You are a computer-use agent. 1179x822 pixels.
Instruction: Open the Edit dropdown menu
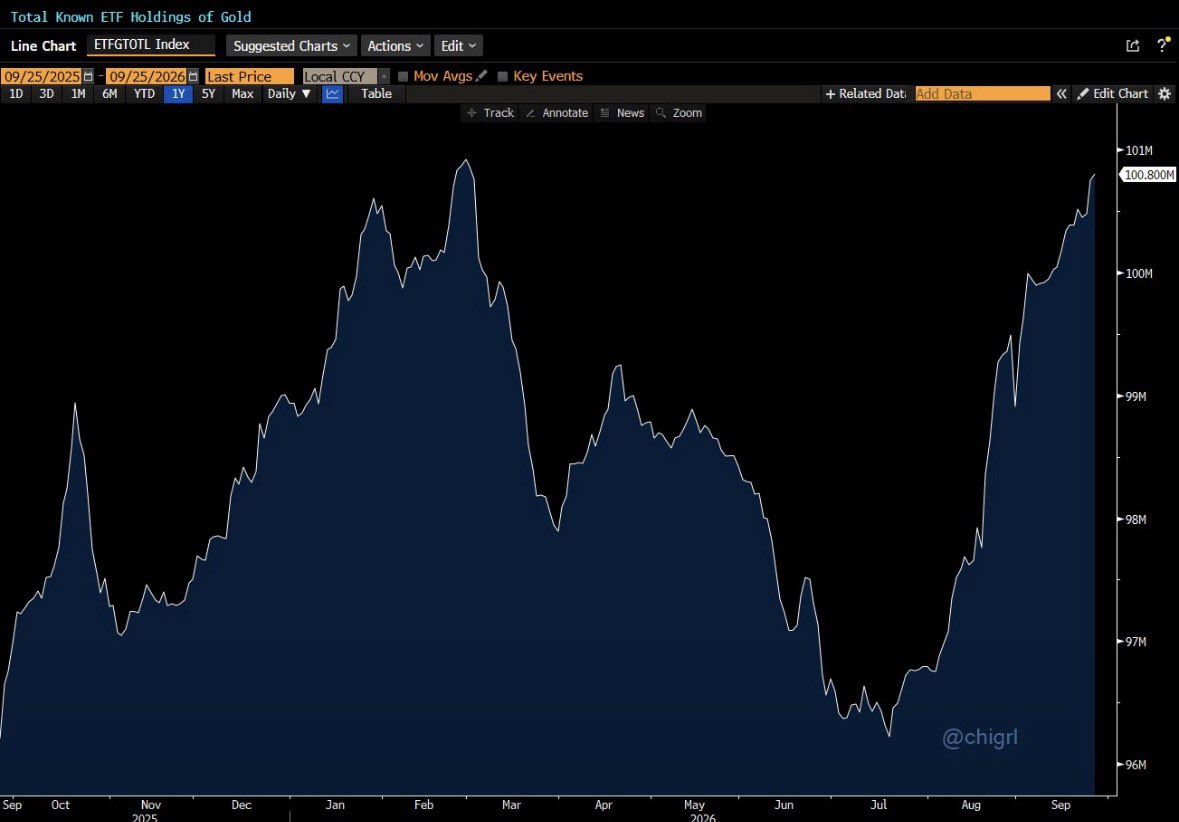tap(458, 46)
